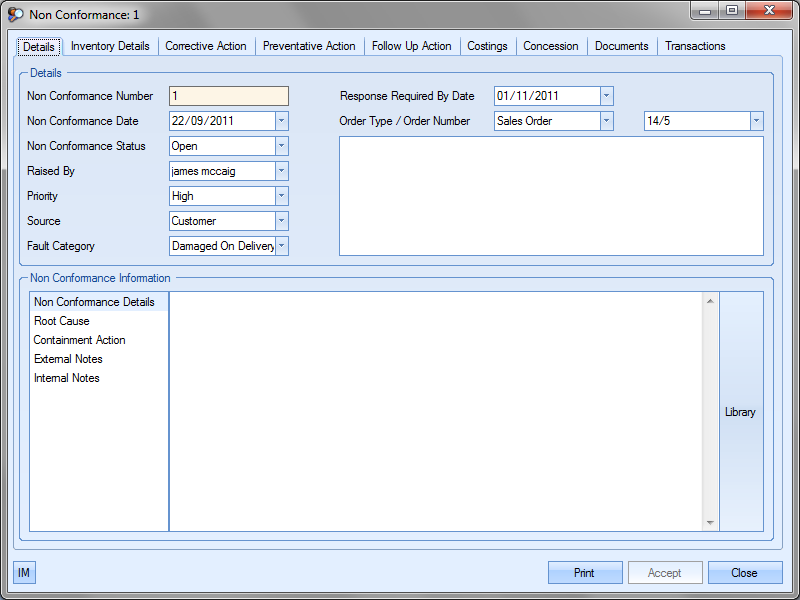This screenshot has width=800, height=600.
Task: Open the Raised By dropdown
Action: point(281,171)
